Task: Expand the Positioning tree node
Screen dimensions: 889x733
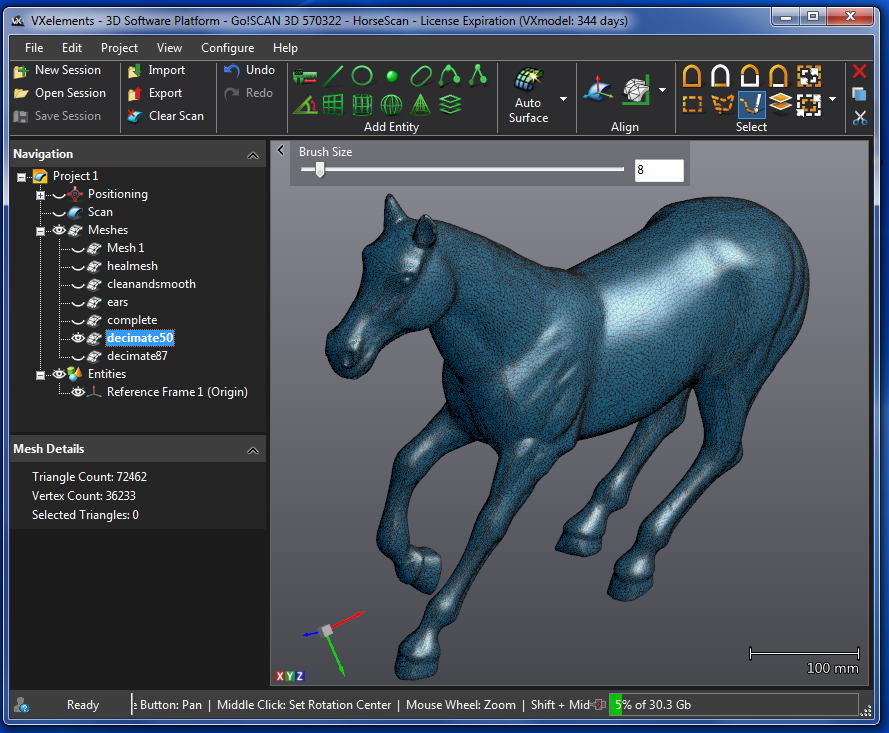Action: pyautogui.click(x=40, y=195)
